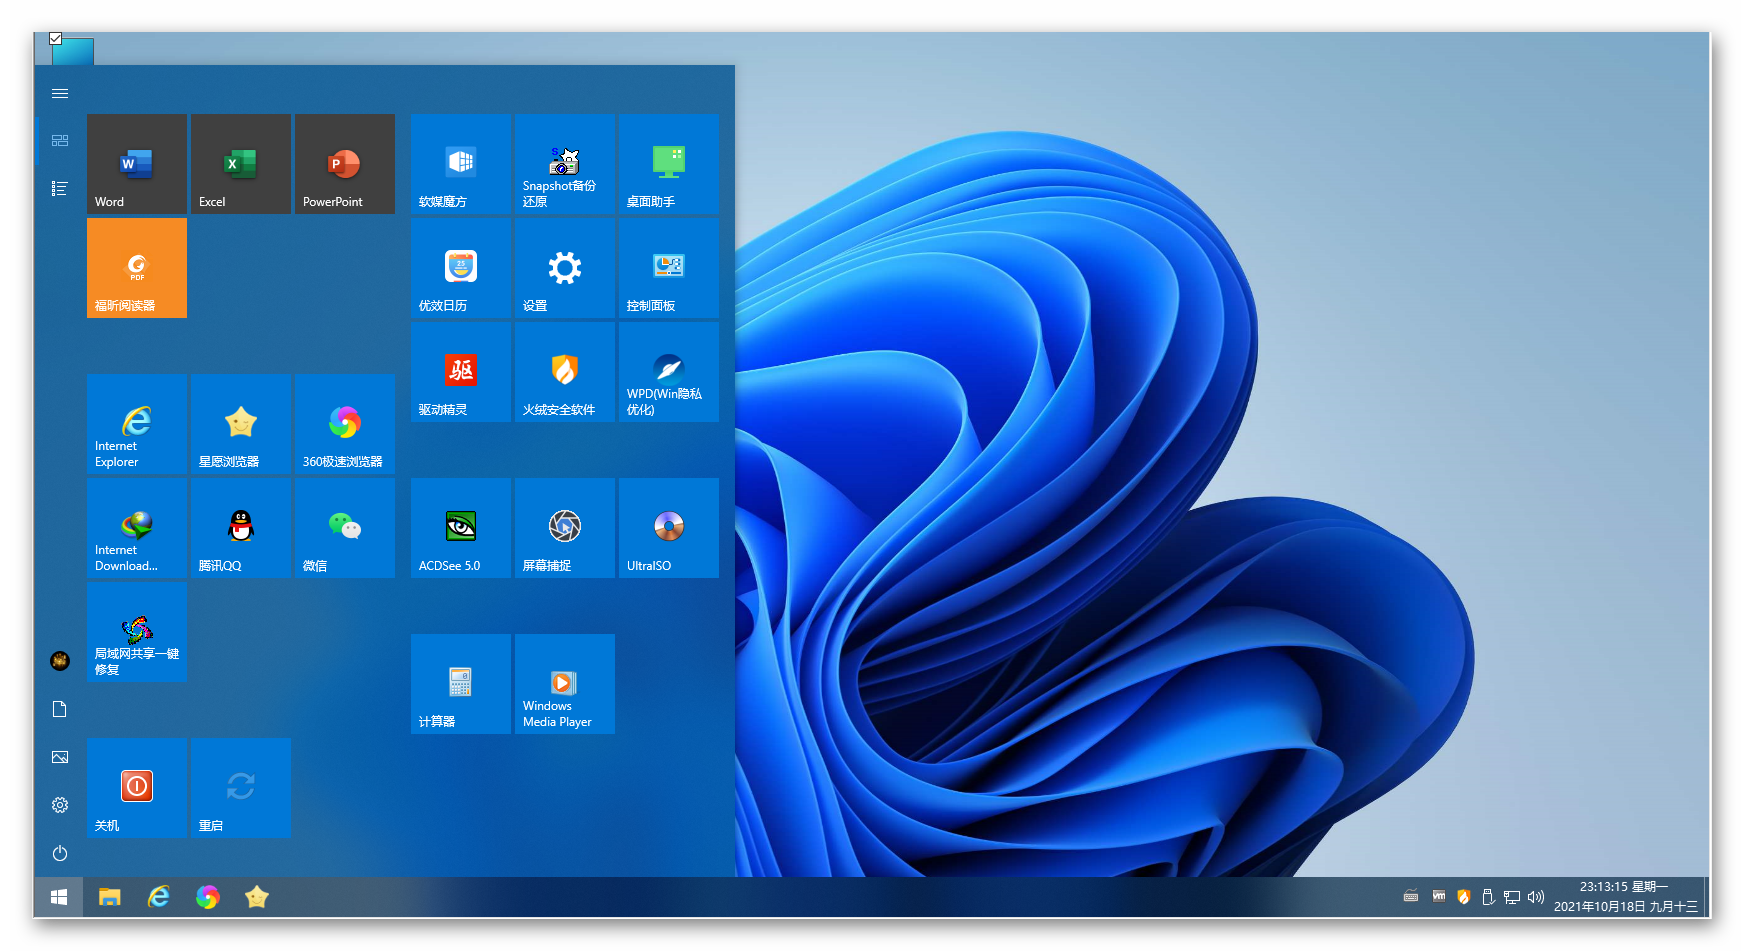Click the show desktop strip at the taskbar end
This screenshot has height=951, width=1744.
tap(1706, 898)
